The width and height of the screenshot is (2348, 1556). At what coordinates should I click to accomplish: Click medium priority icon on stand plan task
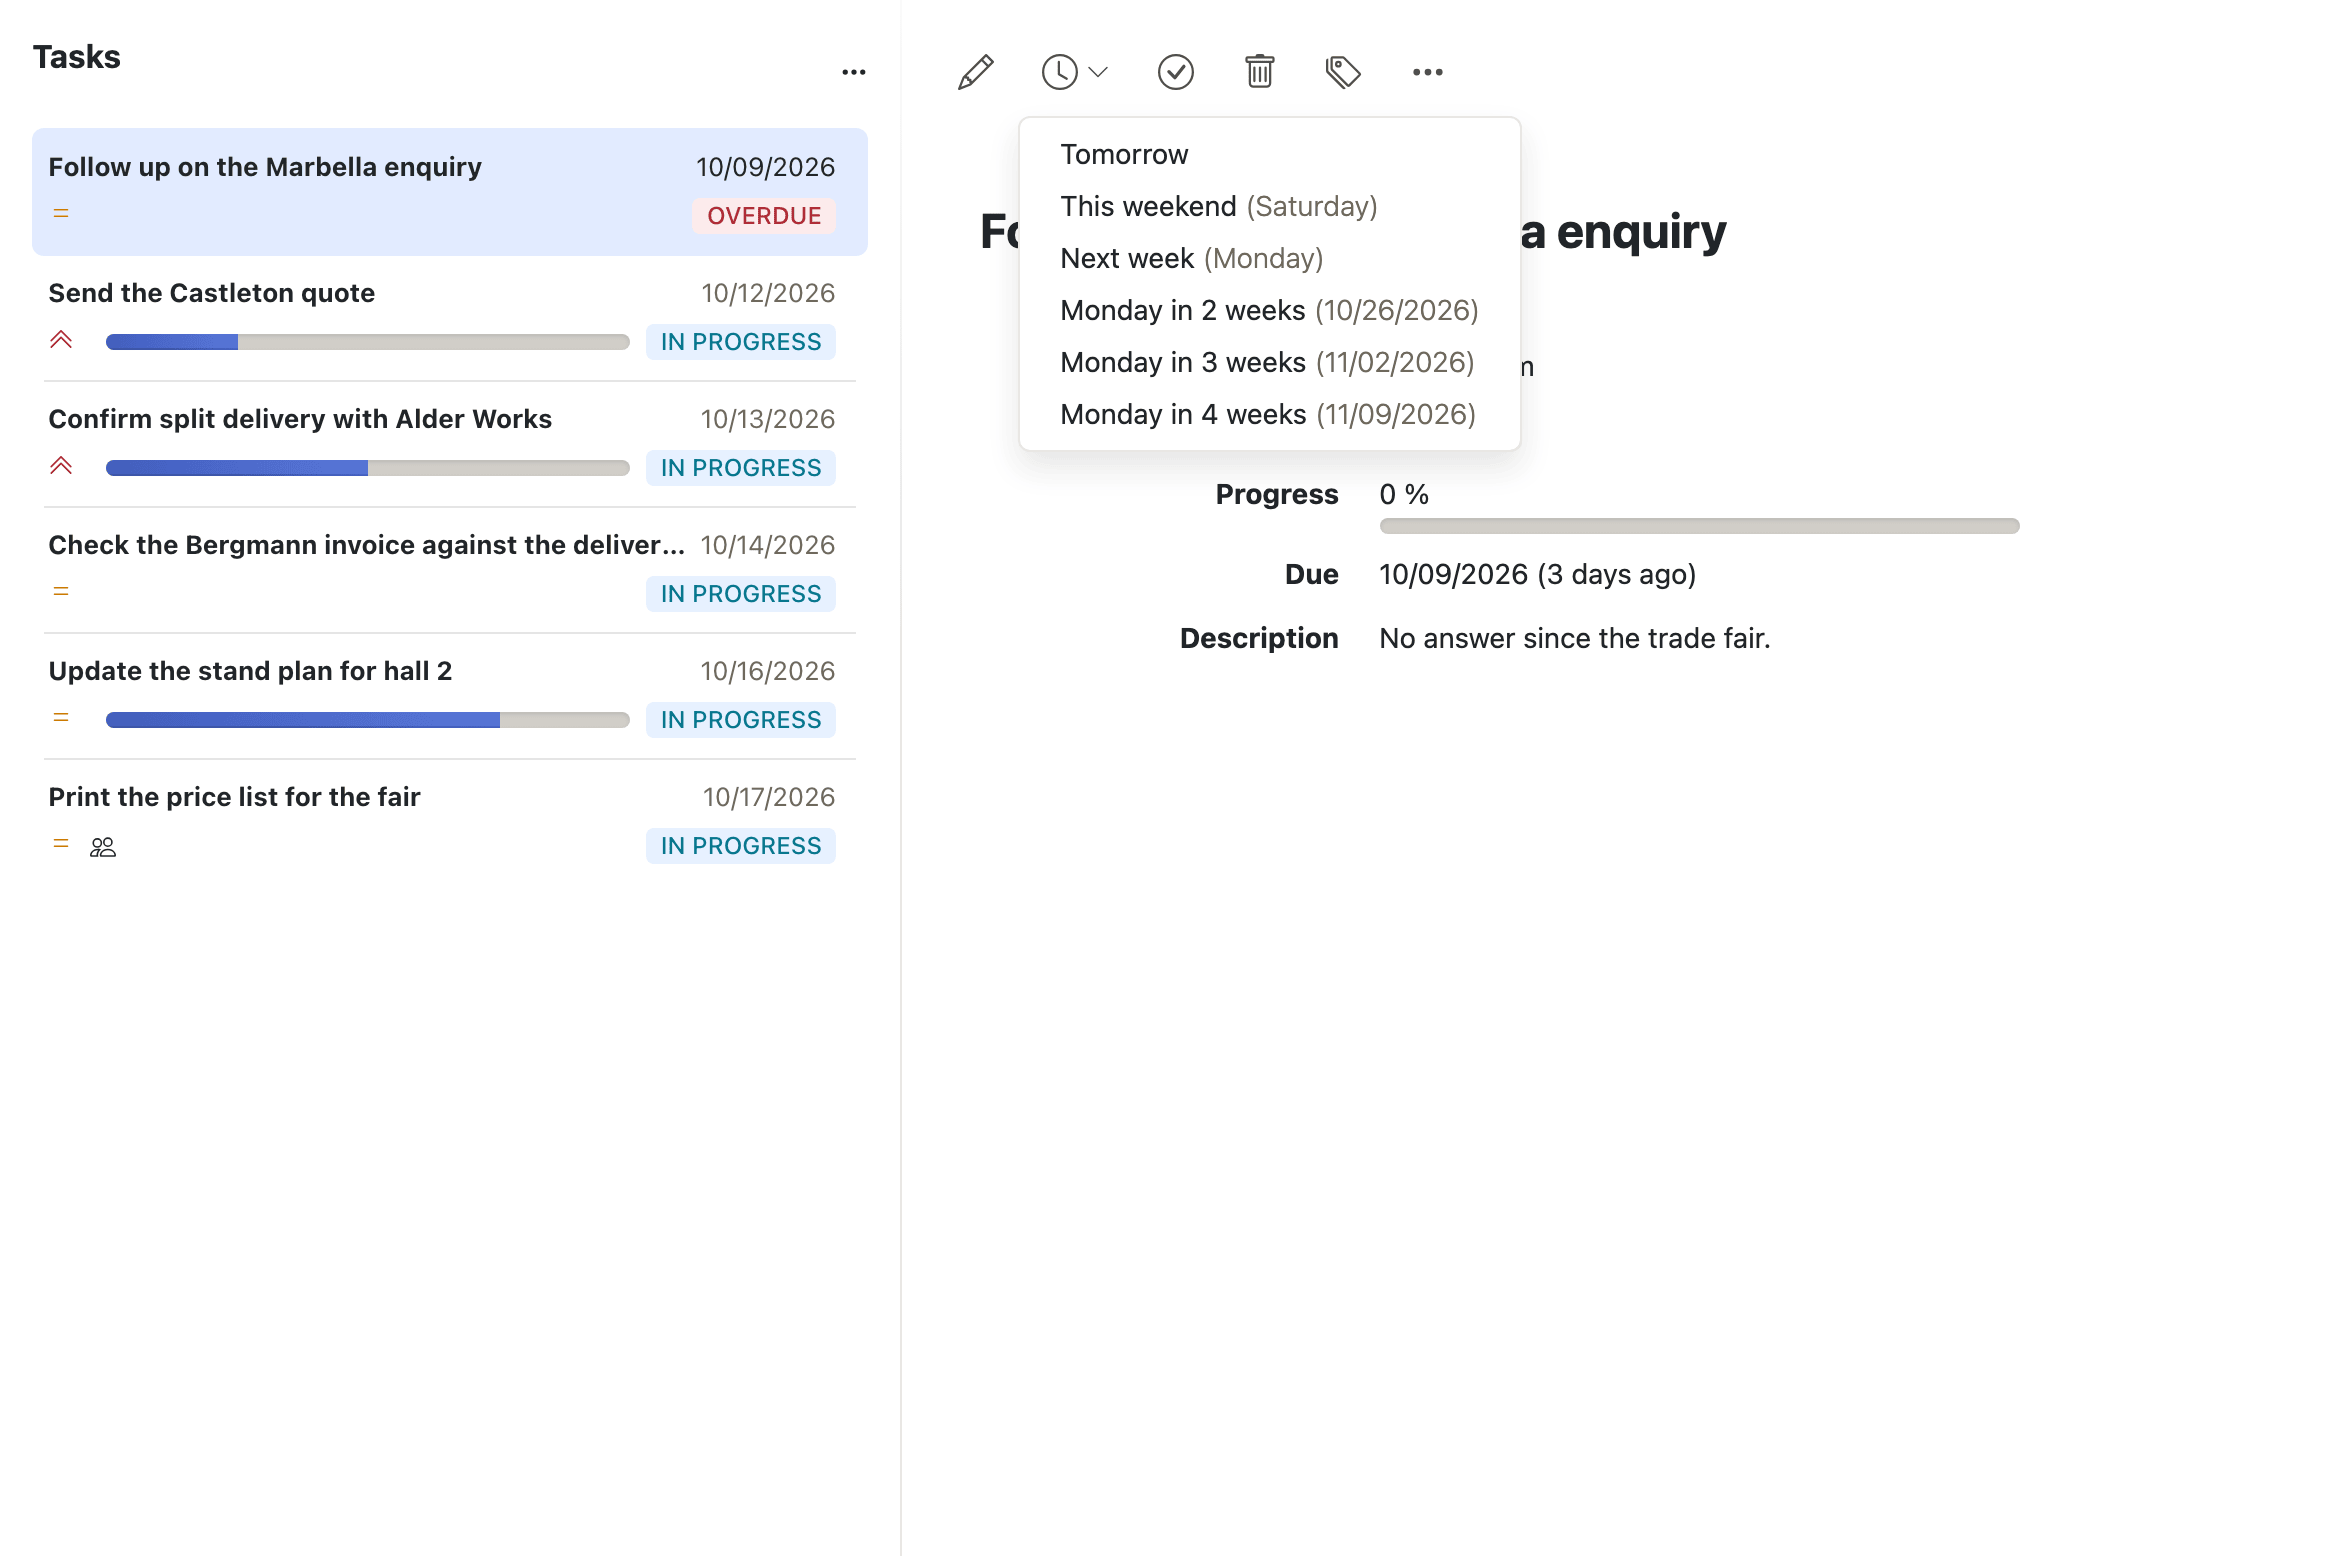(x=61, y=717)
